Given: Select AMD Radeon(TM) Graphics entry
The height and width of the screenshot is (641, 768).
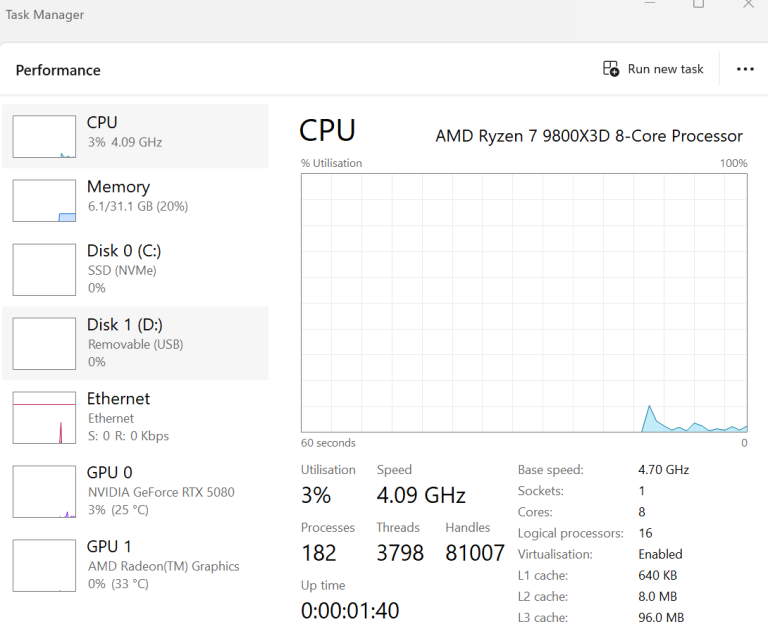Looking at the screenshot, I should click(x=163, y=566).
